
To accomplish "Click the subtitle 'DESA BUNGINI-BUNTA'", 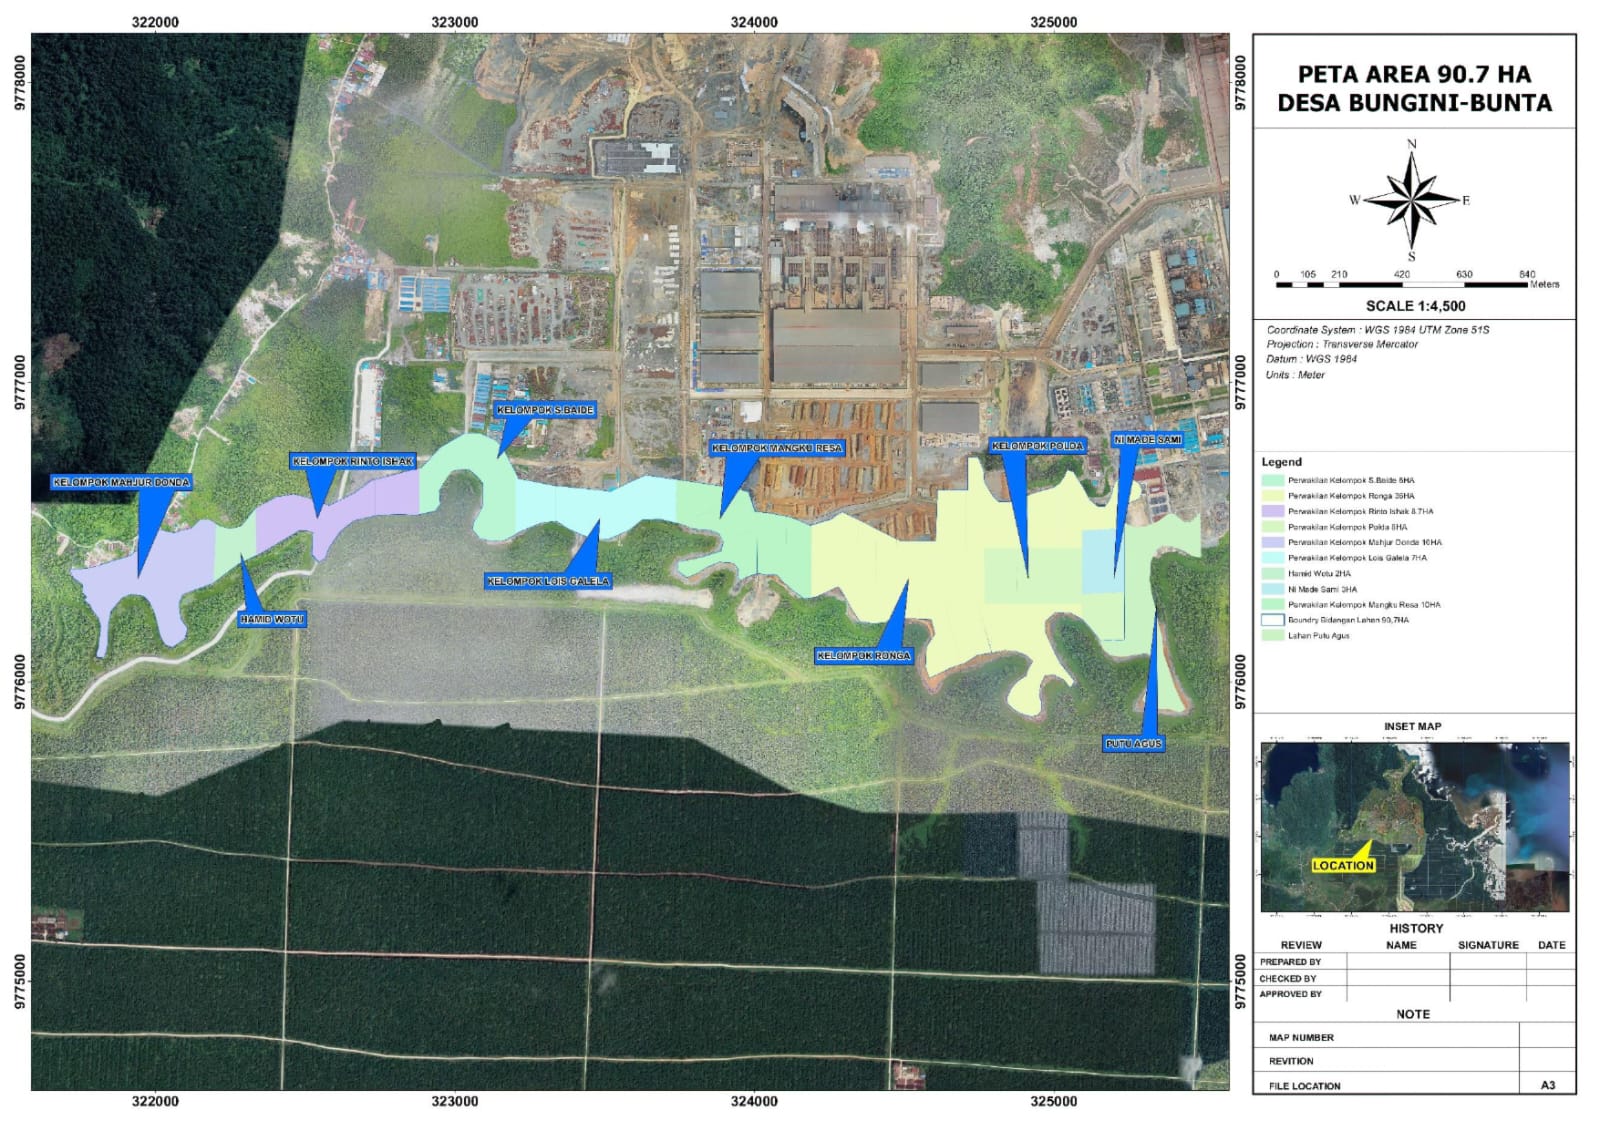I will coord(1414,103).
